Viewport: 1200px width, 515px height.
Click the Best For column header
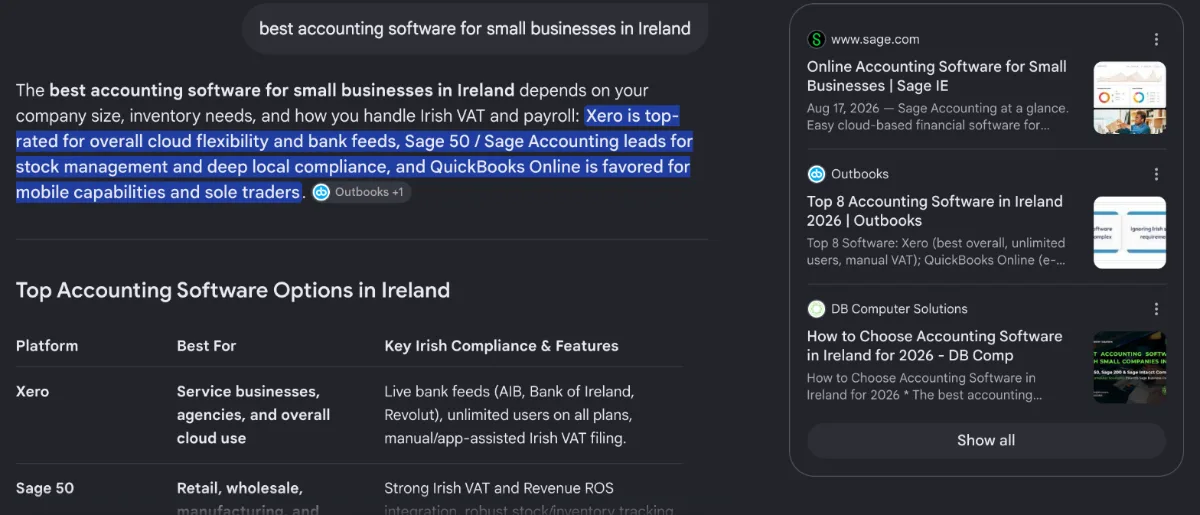[207, 346]
